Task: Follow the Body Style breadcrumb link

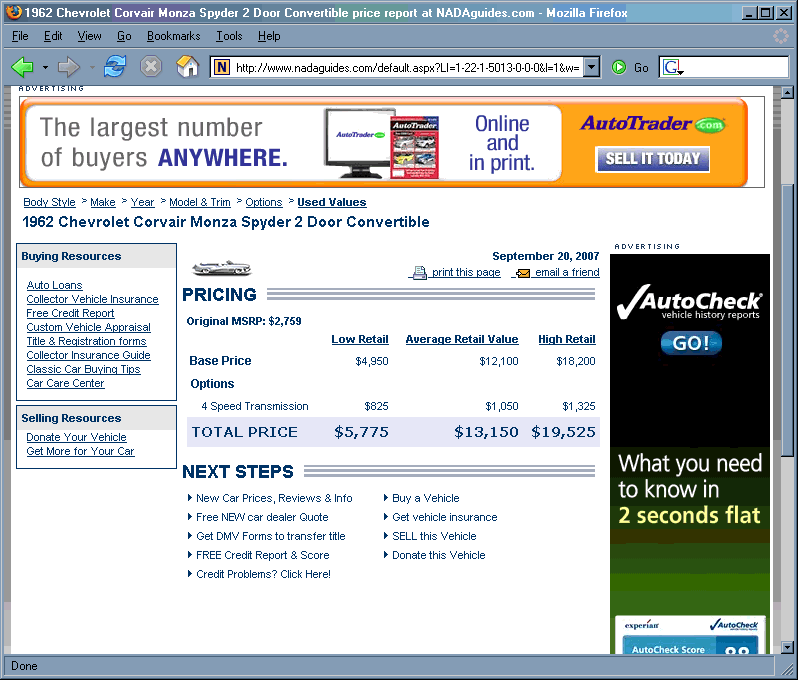Action: (49, 202)
